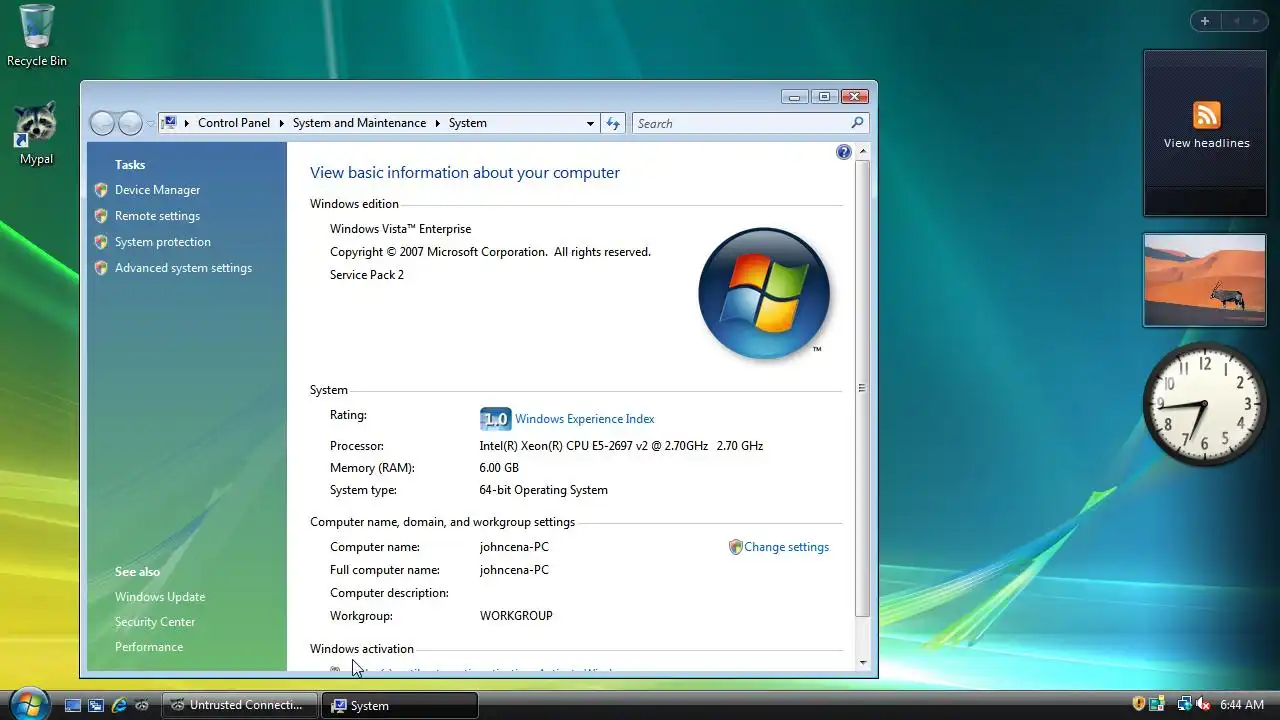Screen dimensions: 1280x720
Task: Click the add gadget plus button
Action: tap(1205, 21)
